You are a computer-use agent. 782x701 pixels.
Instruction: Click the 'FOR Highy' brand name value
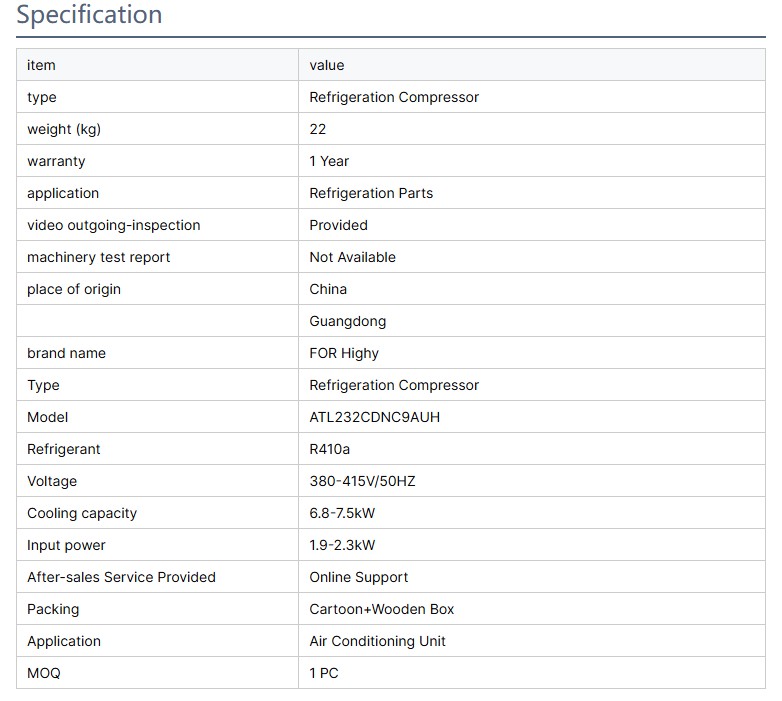point(344,353)
